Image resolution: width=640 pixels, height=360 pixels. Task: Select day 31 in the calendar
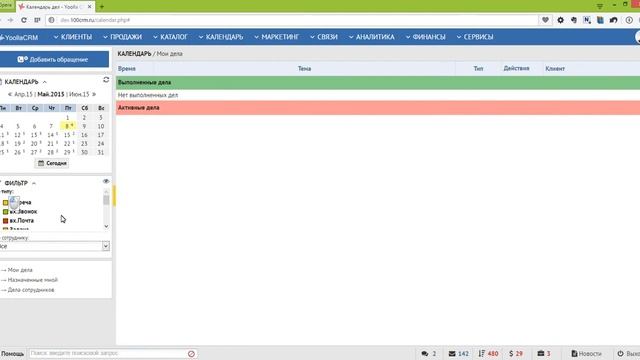point(101,152)
